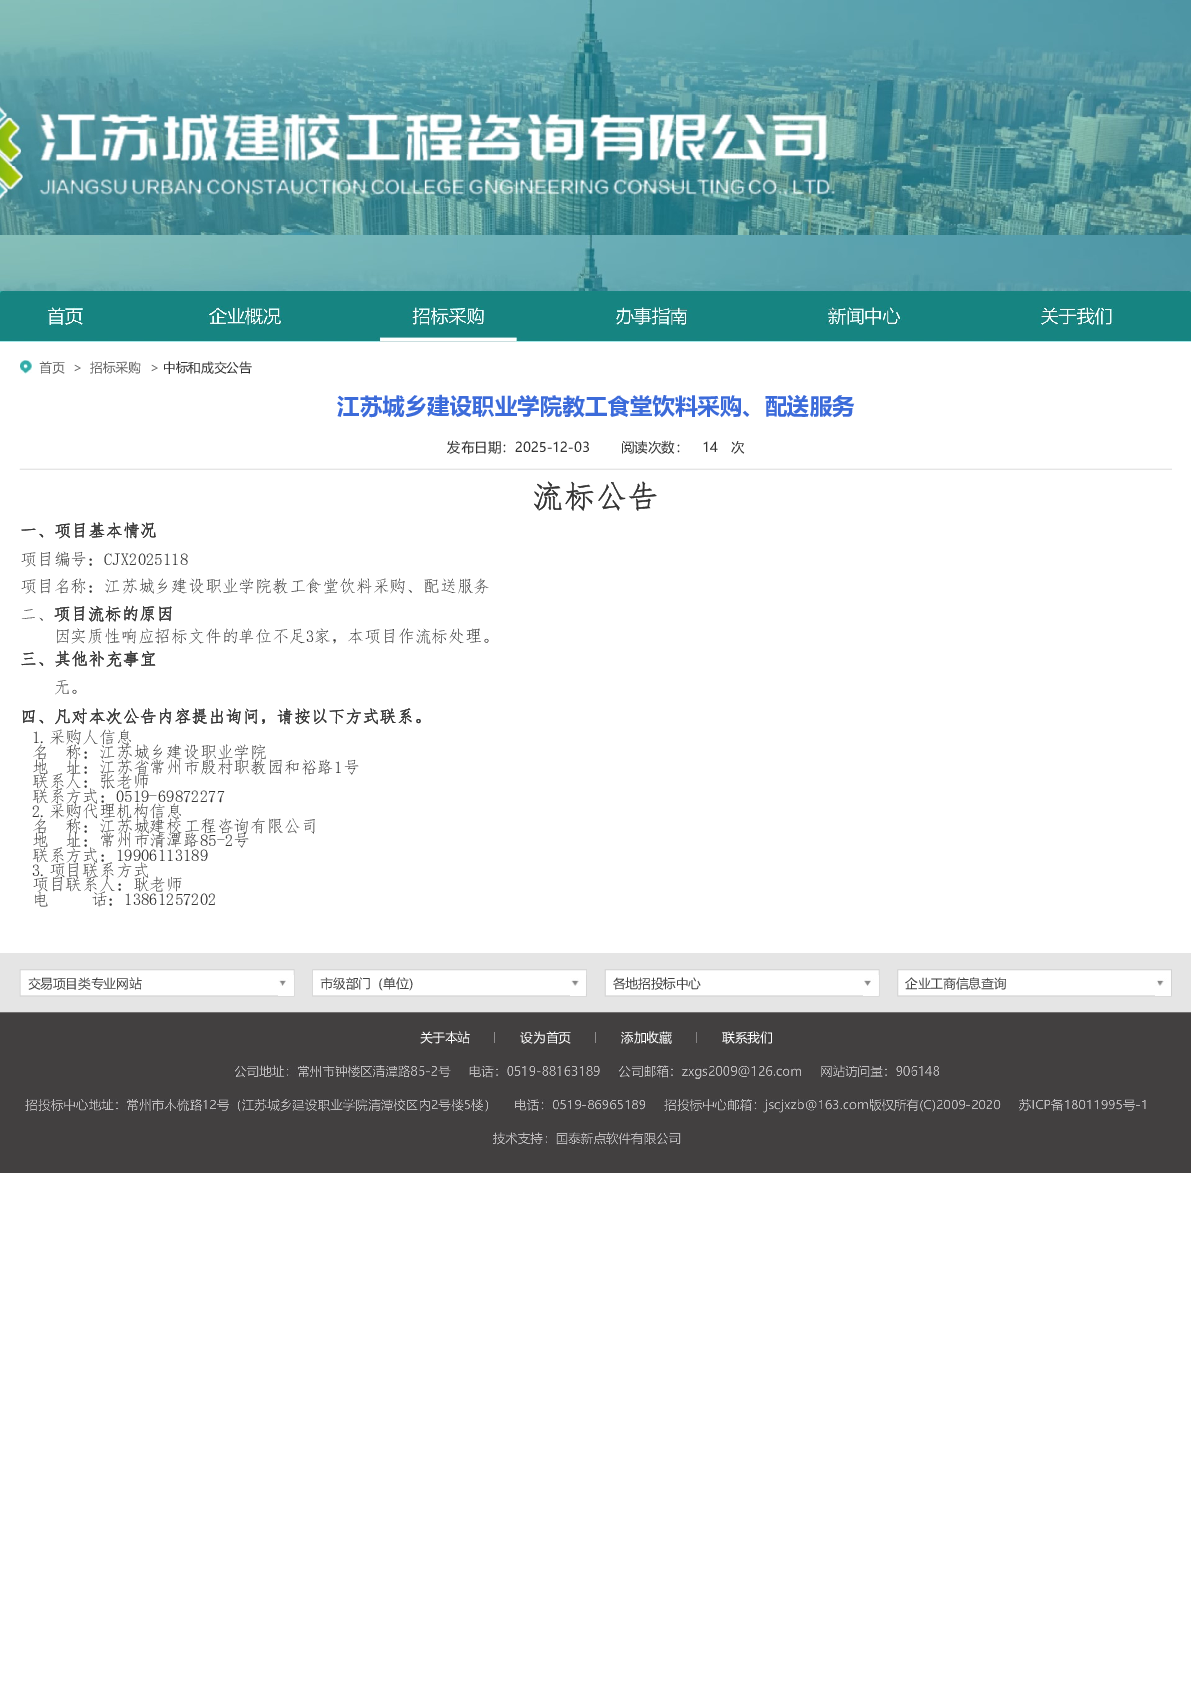The height and width of the screenshot is (1684, 1191).
Task: Expand the 交易项目类专业网站 dropdown
Action: click(x=157, y=983)
